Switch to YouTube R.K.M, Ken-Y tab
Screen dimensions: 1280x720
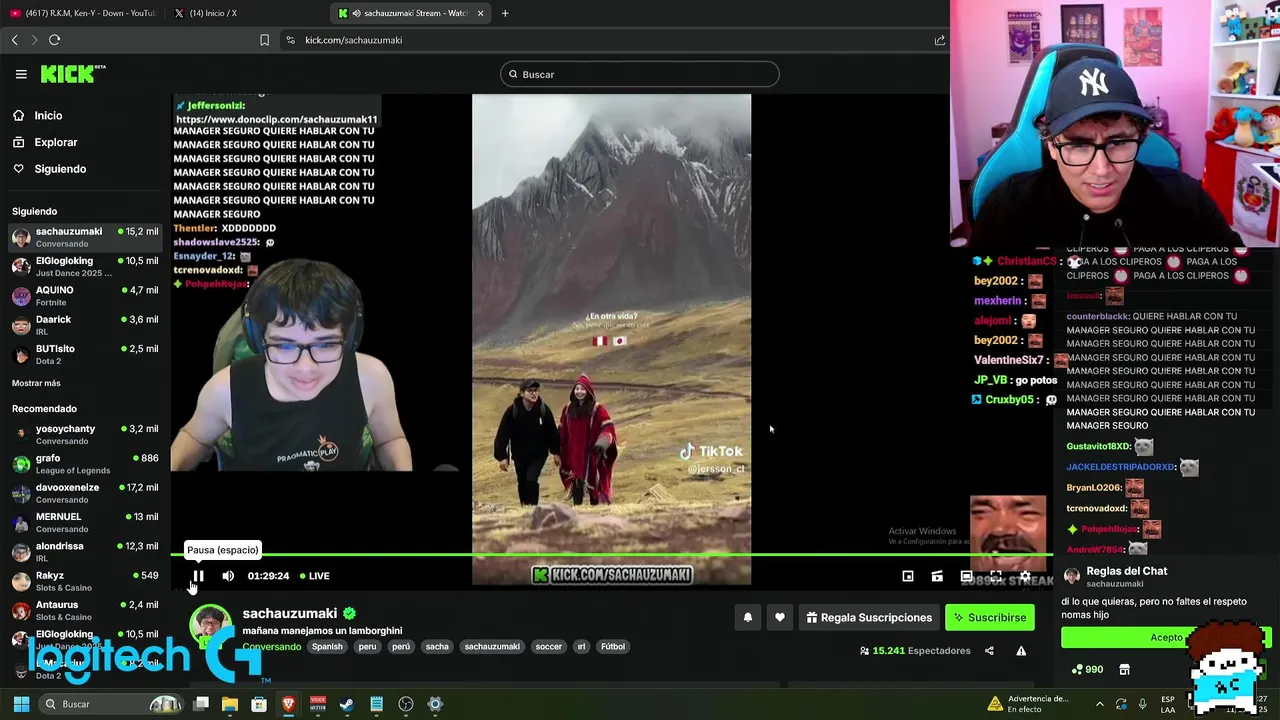click(83, 13)
